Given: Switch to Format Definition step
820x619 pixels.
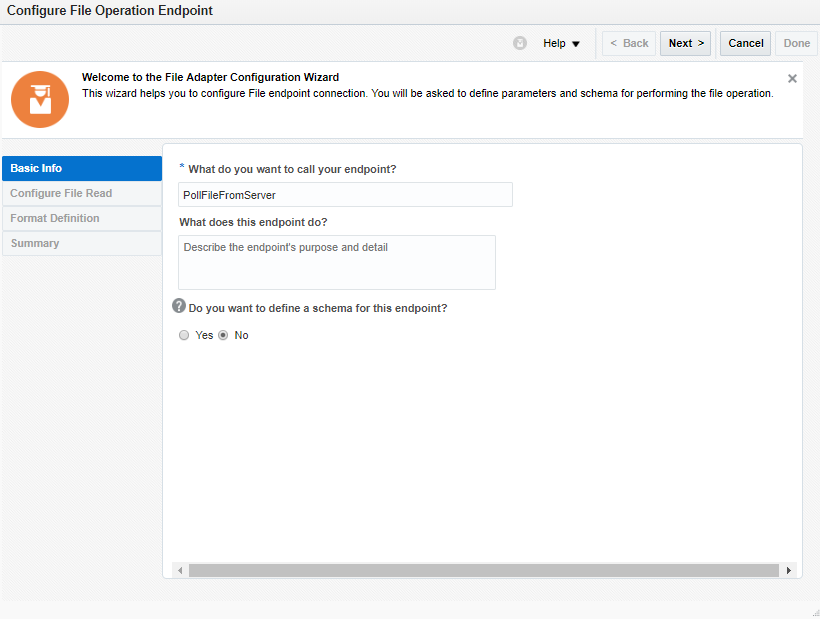Looking at the screenshot, I should 82,218.
